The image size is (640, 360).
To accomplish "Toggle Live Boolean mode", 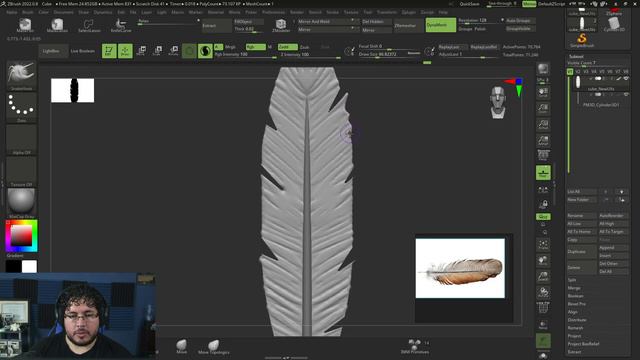I will [x=82, y=51].
